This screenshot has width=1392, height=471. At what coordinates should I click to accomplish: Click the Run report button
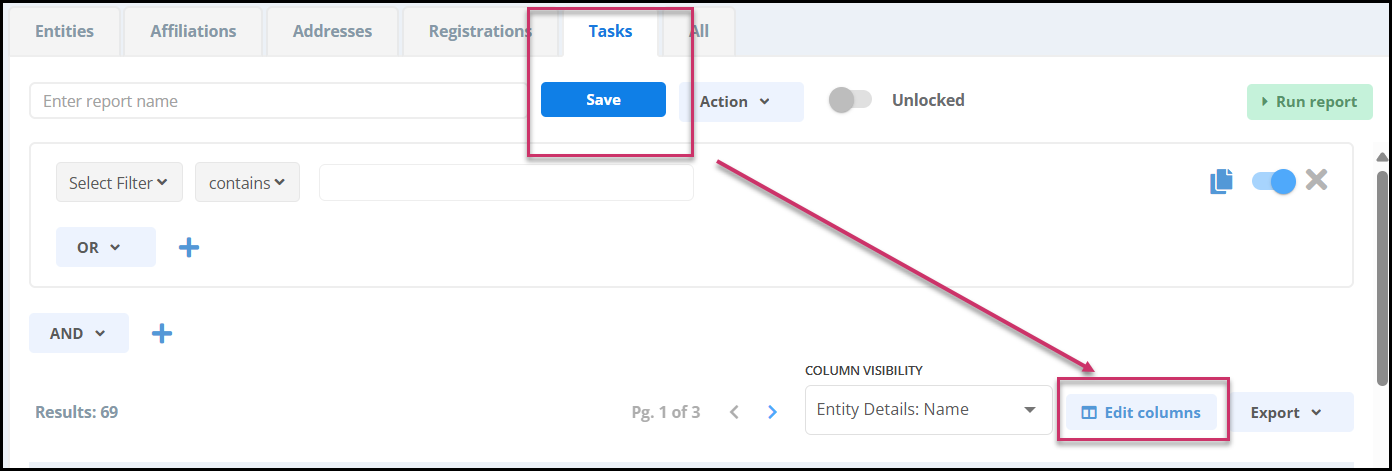[1310, 102]
